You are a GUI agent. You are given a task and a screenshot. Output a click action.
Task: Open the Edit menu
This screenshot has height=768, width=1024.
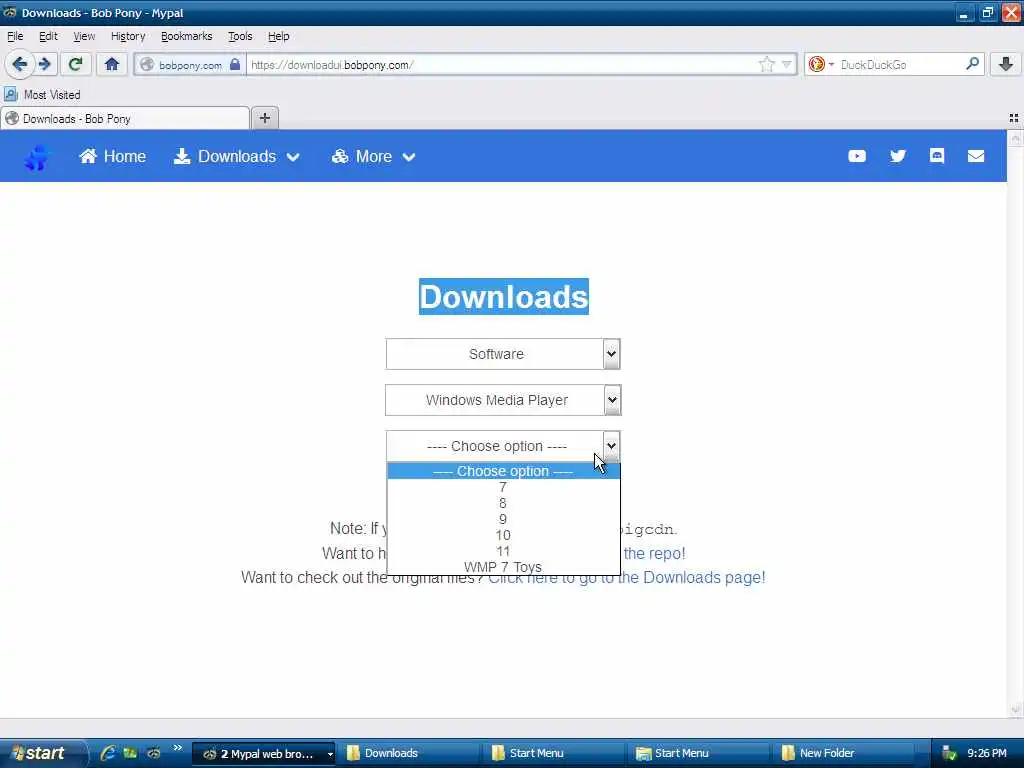coord(48,36)
